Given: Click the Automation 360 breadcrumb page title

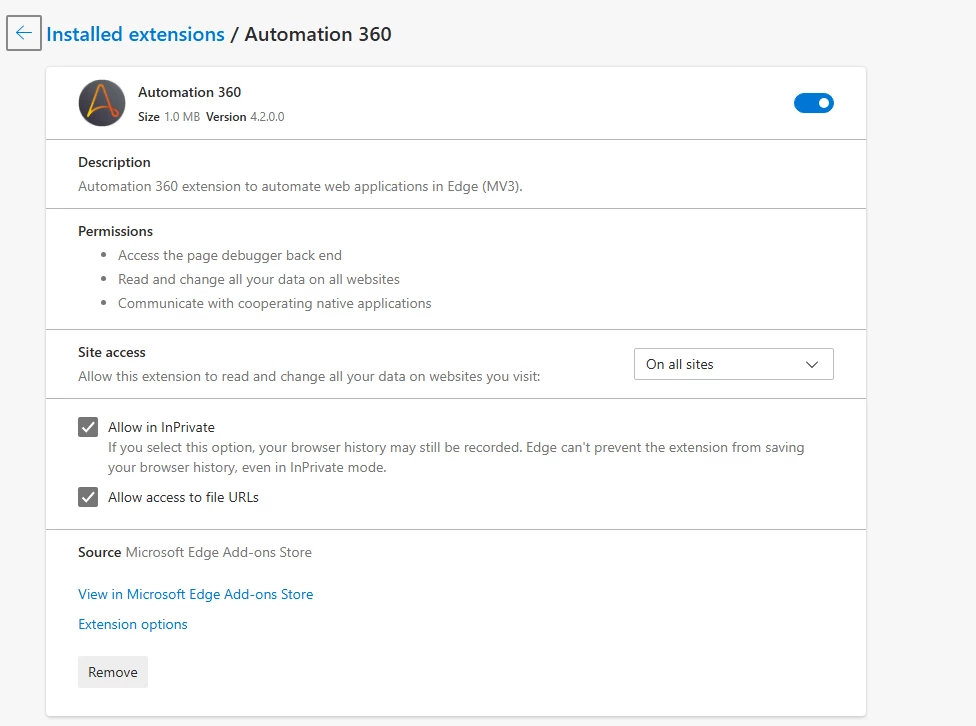Looking at the screenshot, I should pos(317,34).
